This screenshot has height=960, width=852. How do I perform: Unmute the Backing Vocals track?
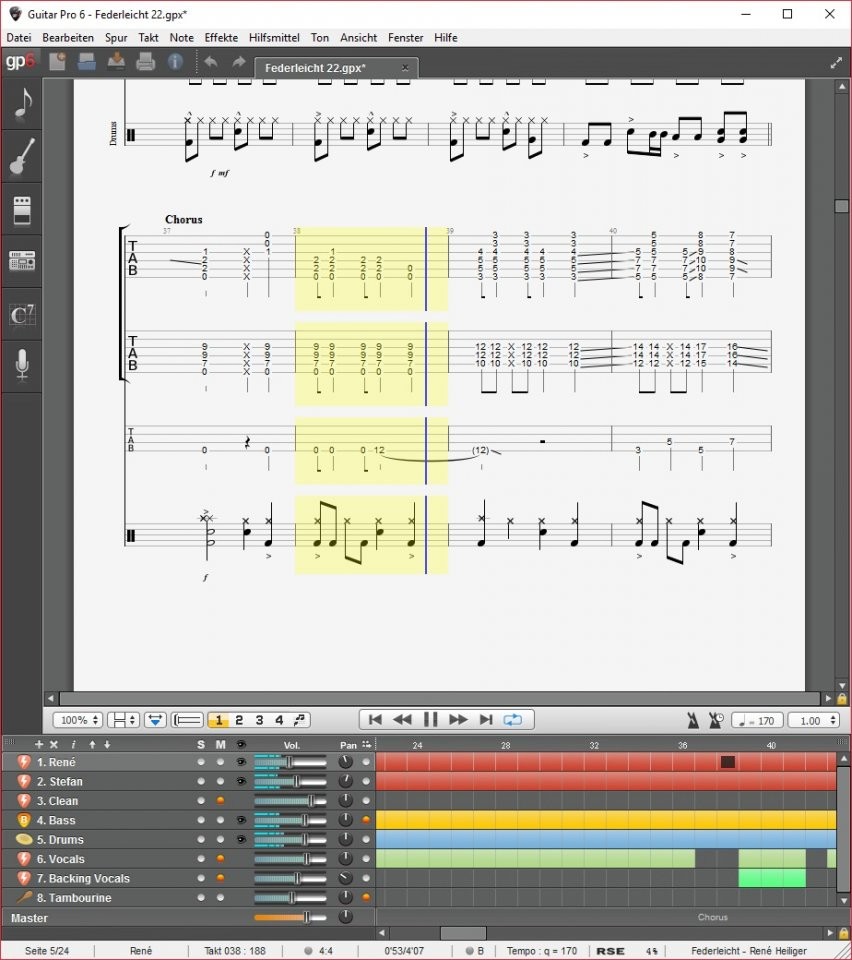click(x=220, y=878)
